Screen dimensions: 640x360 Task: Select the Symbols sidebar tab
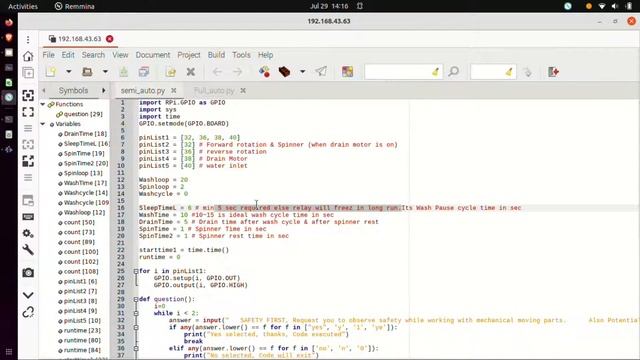(x=73, y=91)
